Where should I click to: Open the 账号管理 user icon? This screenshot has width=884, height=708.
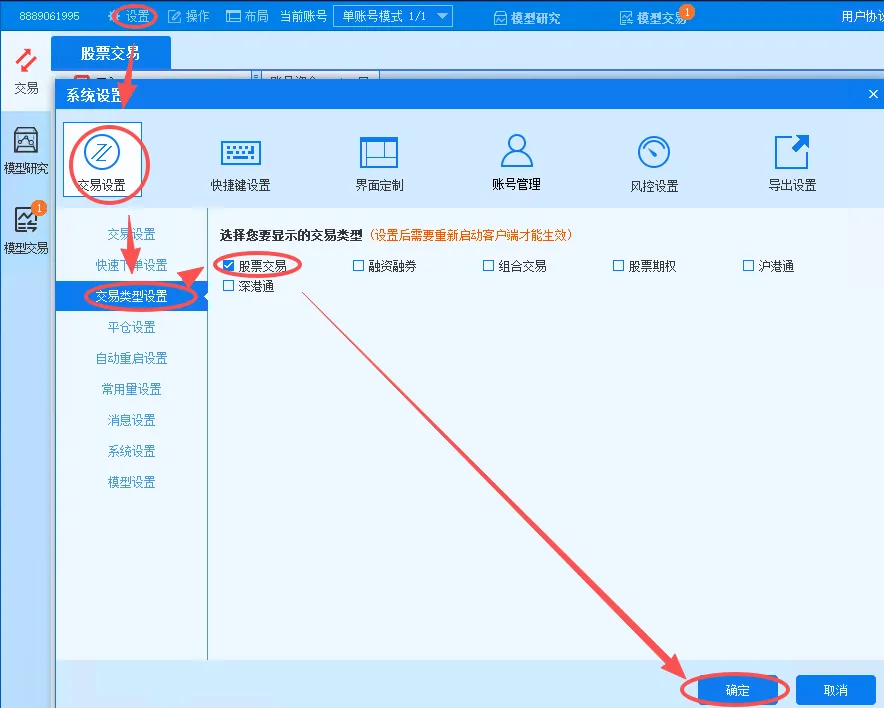[516, 160]
